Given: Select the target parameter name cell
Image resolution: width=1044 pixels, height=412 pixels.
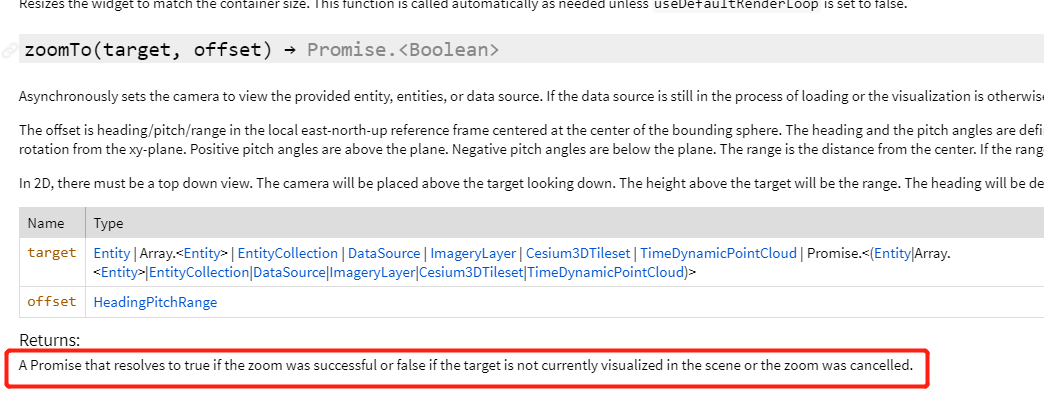Looking at the screenshot, I should [x=51, y=252].
